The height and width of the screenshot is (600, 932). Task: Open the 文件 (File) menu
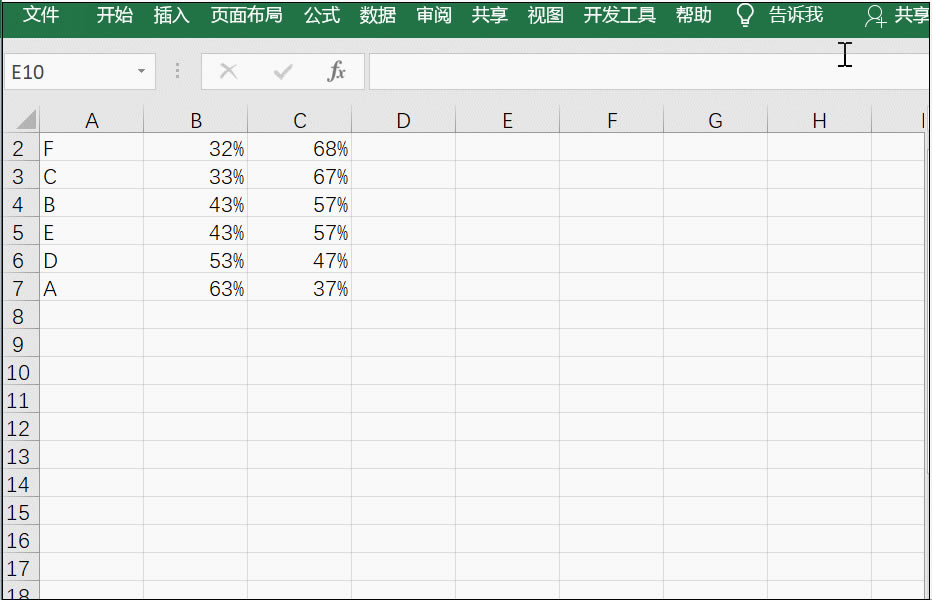41,14
